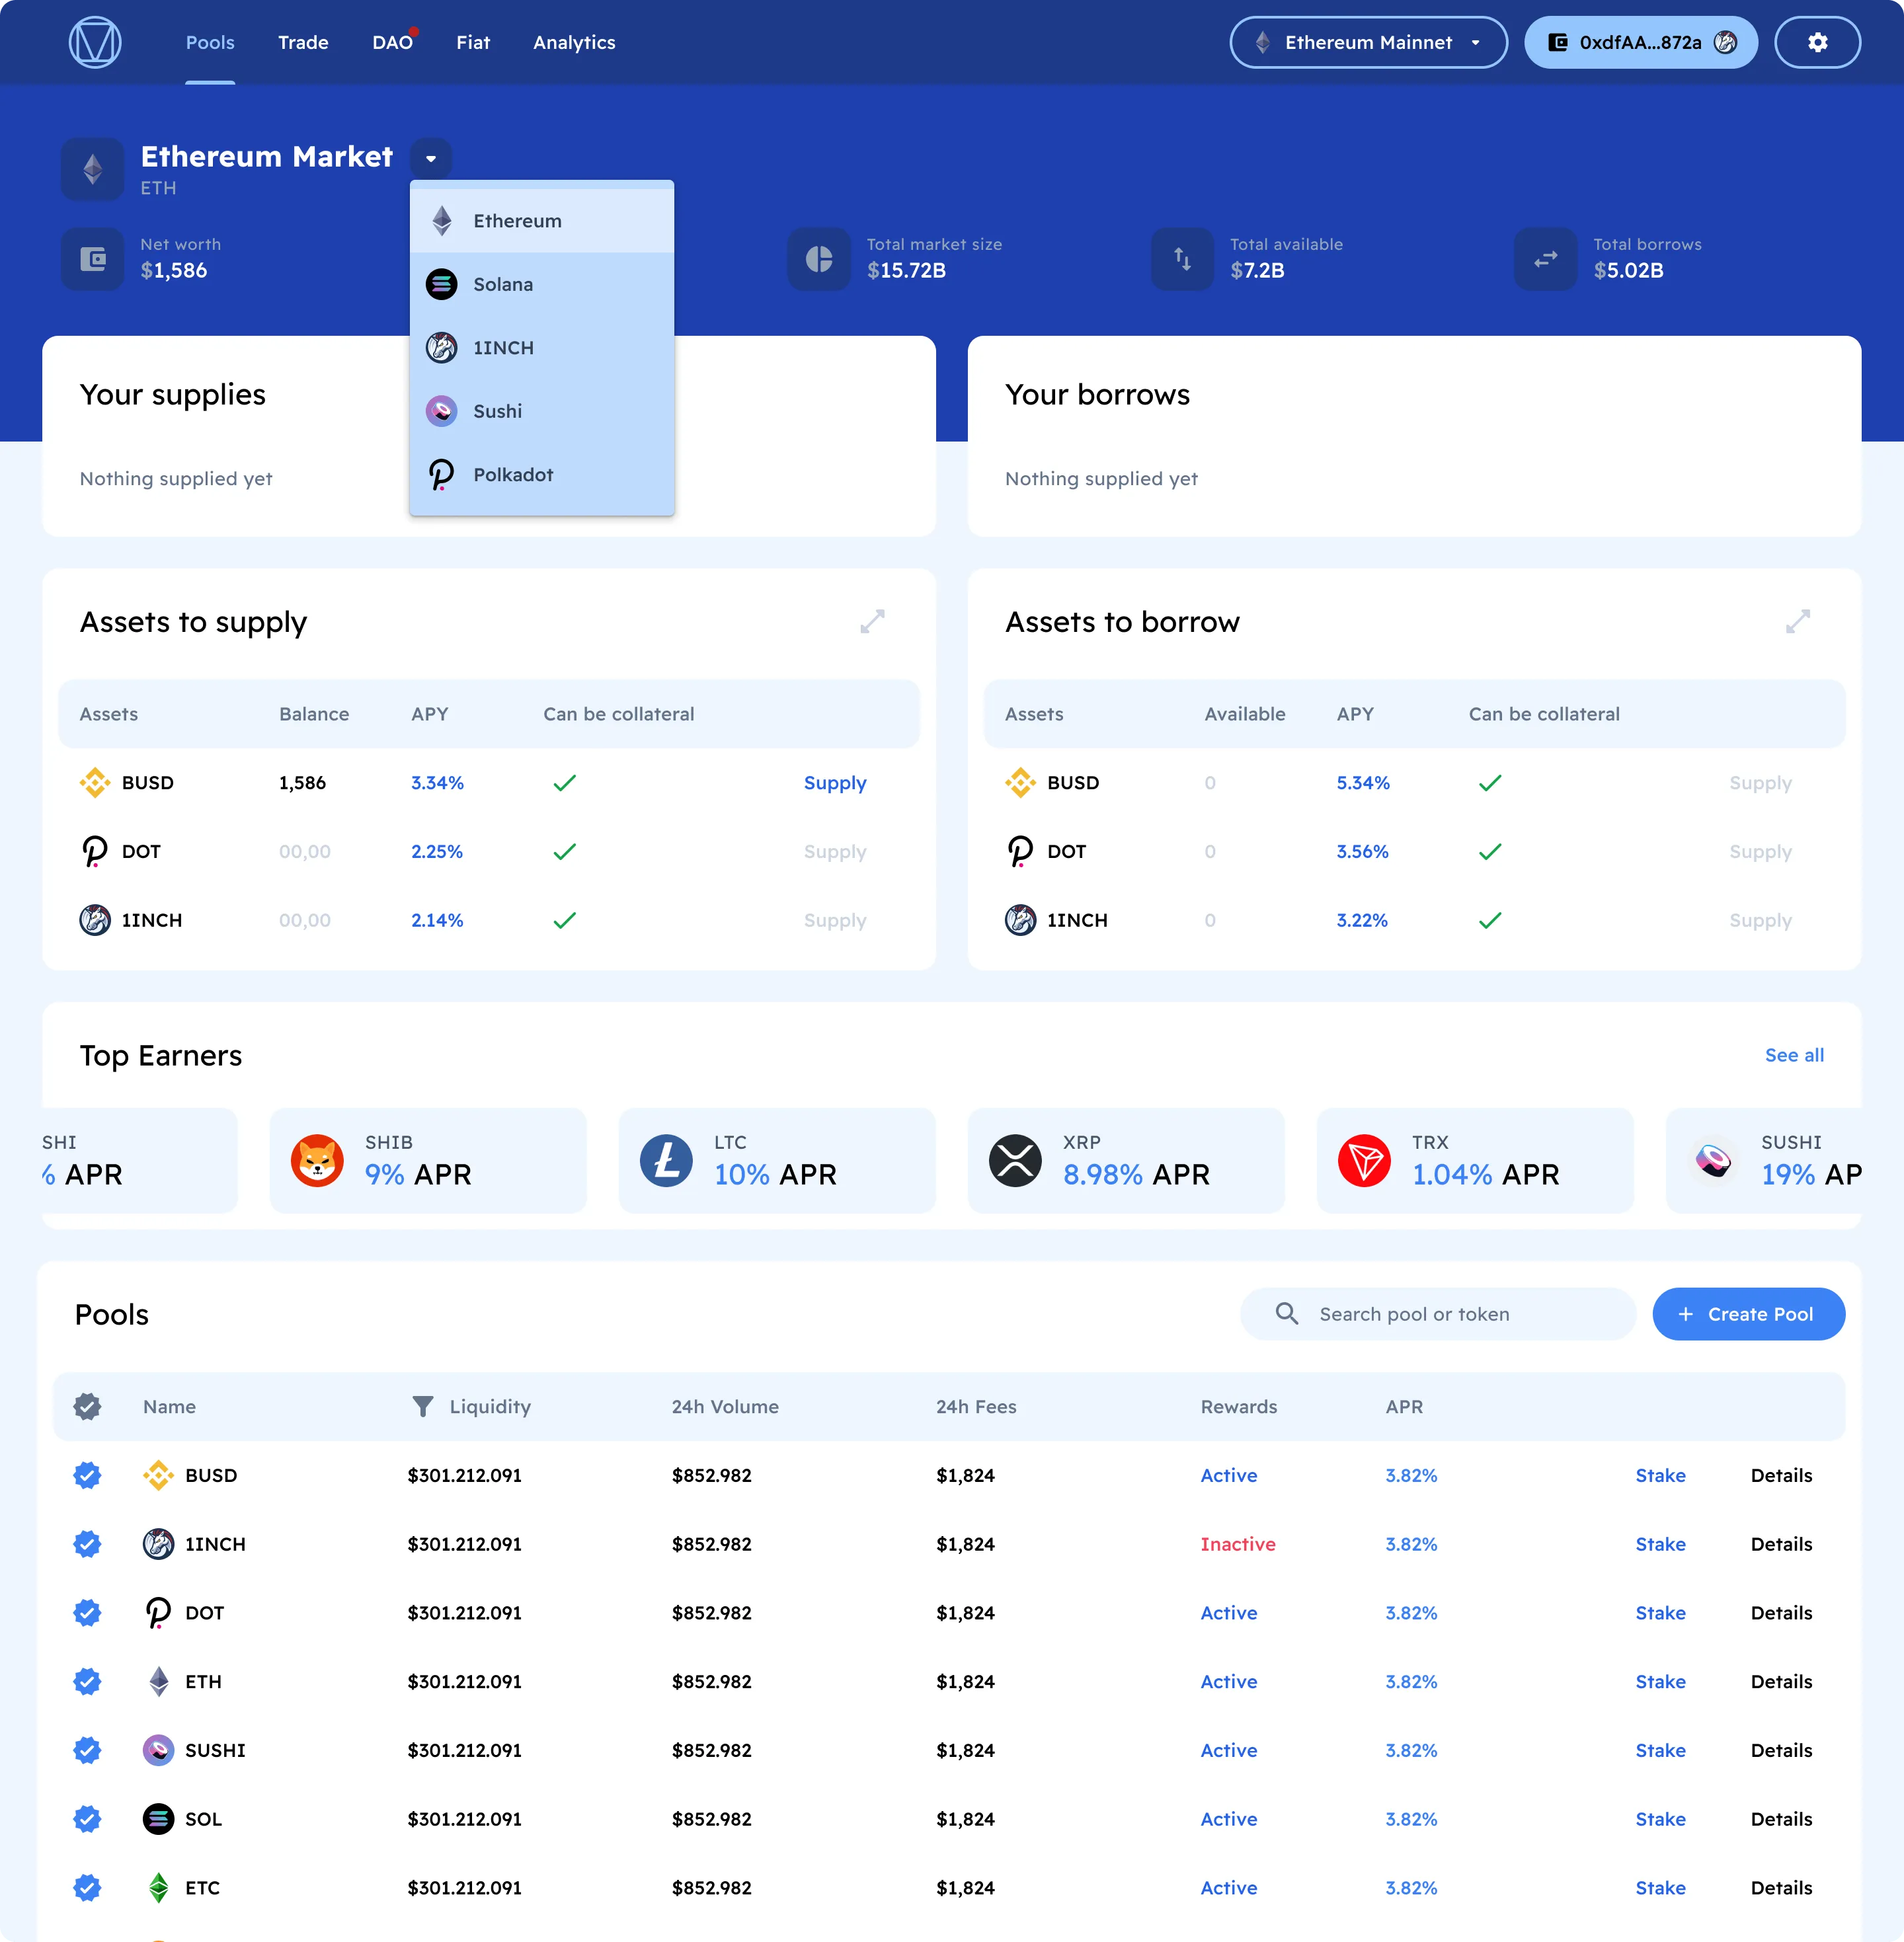1904x1942 pixels.
Task: Open the Trade tab
Action: (303, 42)
